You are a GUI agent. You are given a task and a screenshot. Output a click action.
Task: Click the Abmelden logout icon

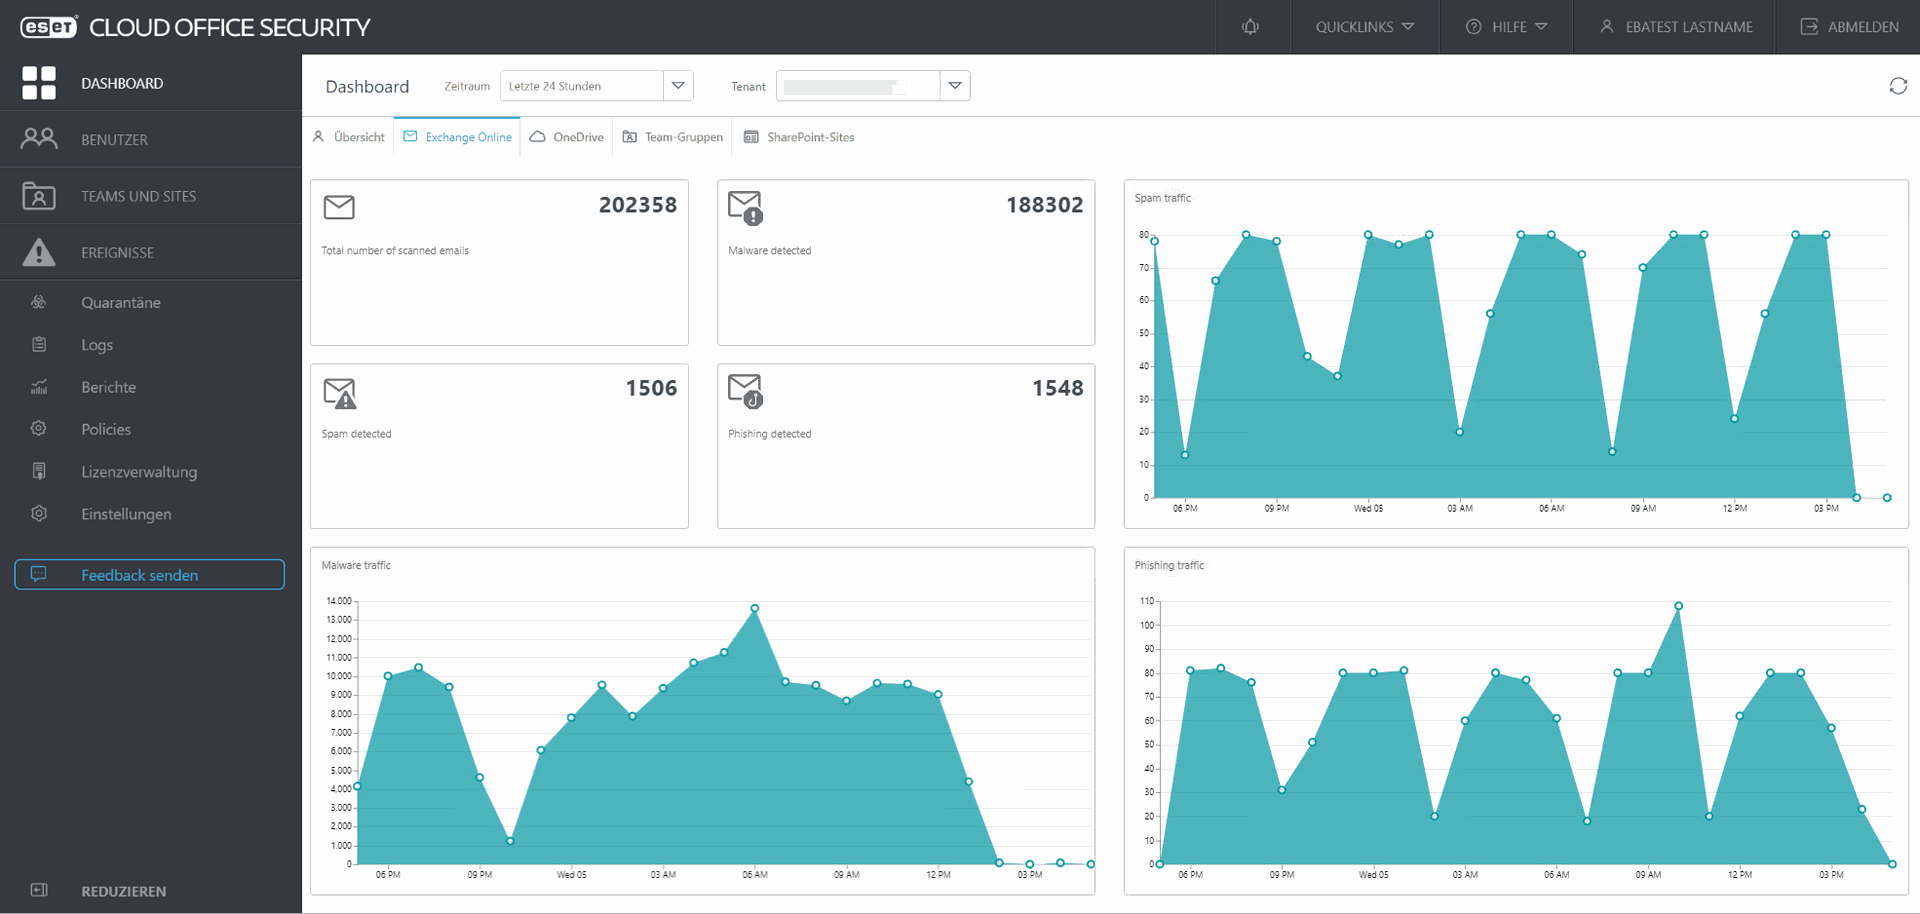pos(1809,27)
